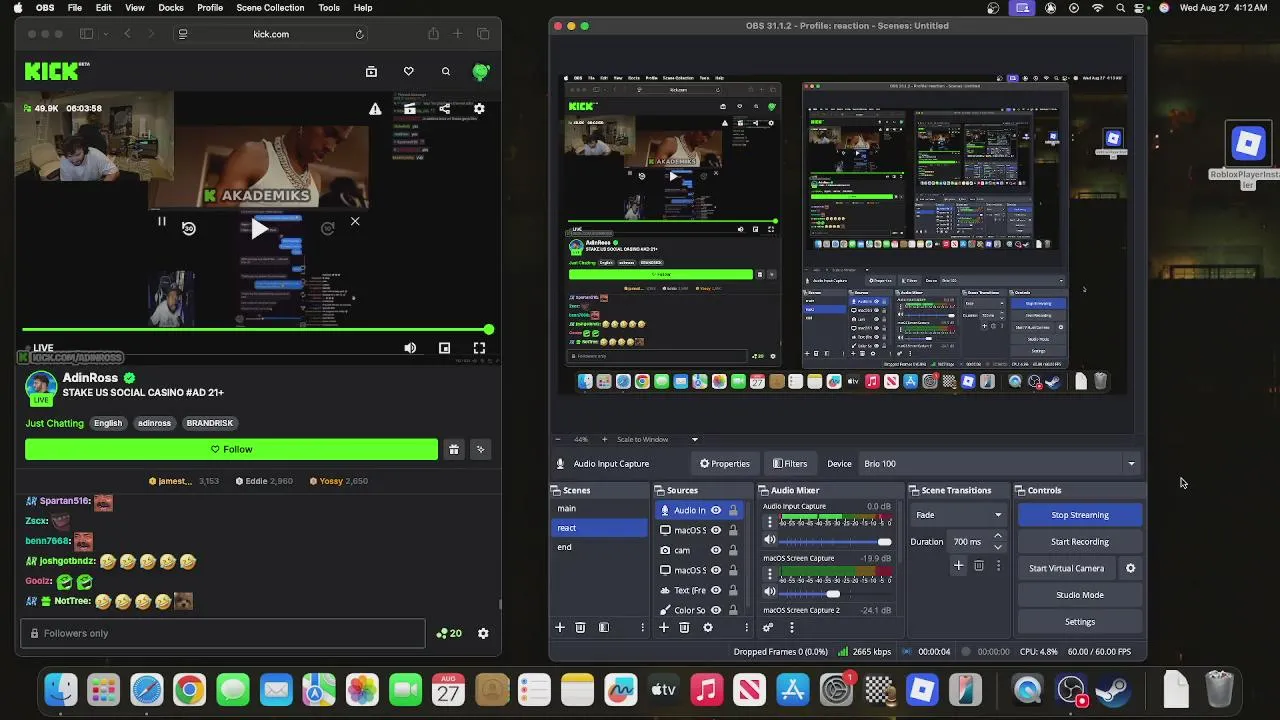Open the Tools menu
1280x720 pixels.
329,7
